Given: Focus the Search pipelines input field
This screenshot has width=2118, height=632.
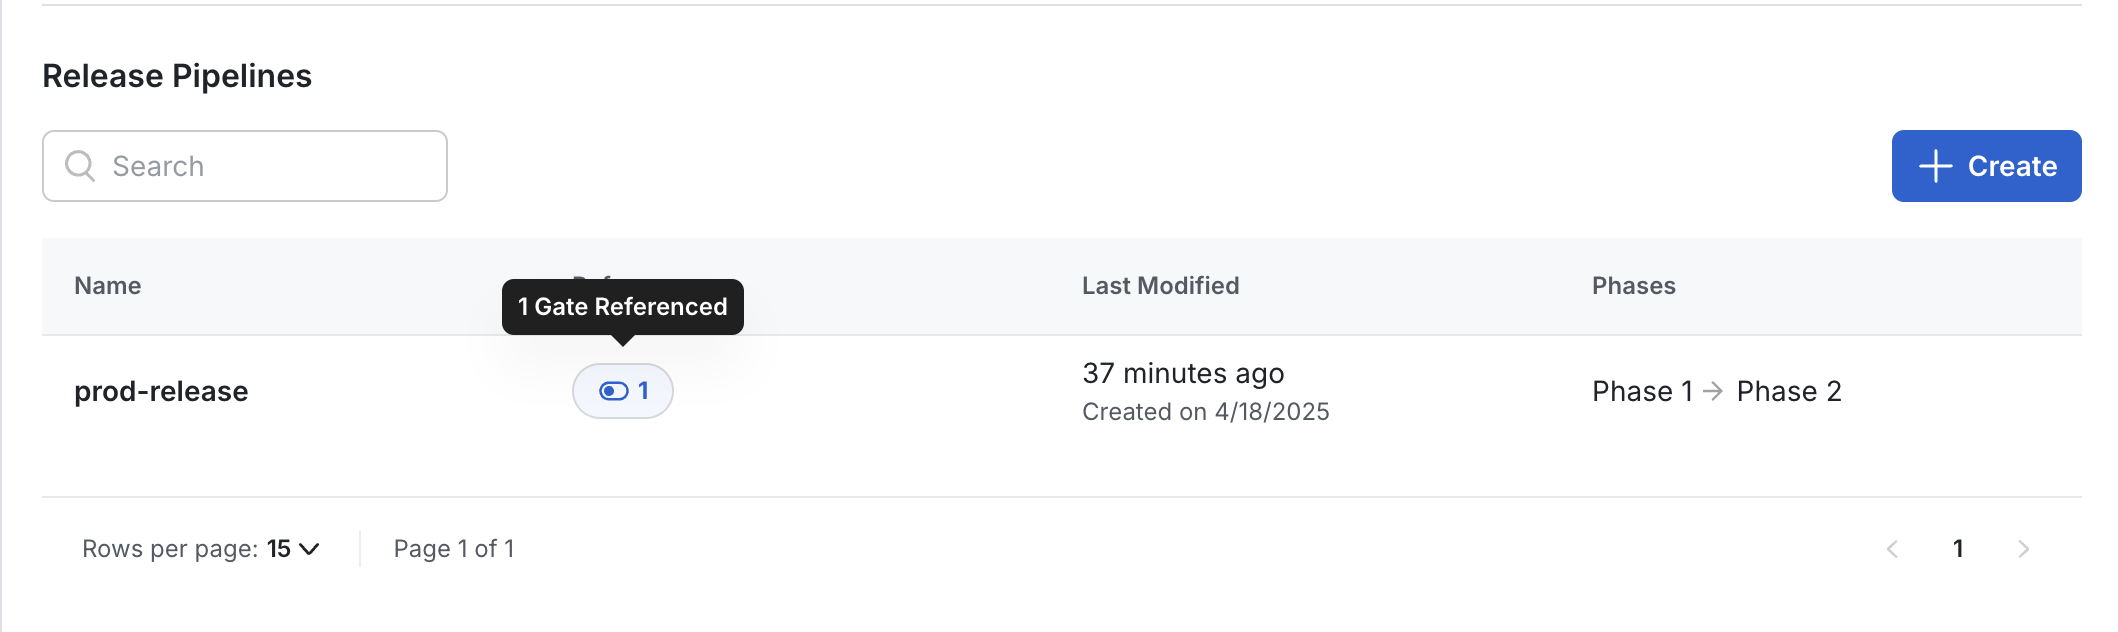Looking at the screenshot, I should tap(245, 166).
